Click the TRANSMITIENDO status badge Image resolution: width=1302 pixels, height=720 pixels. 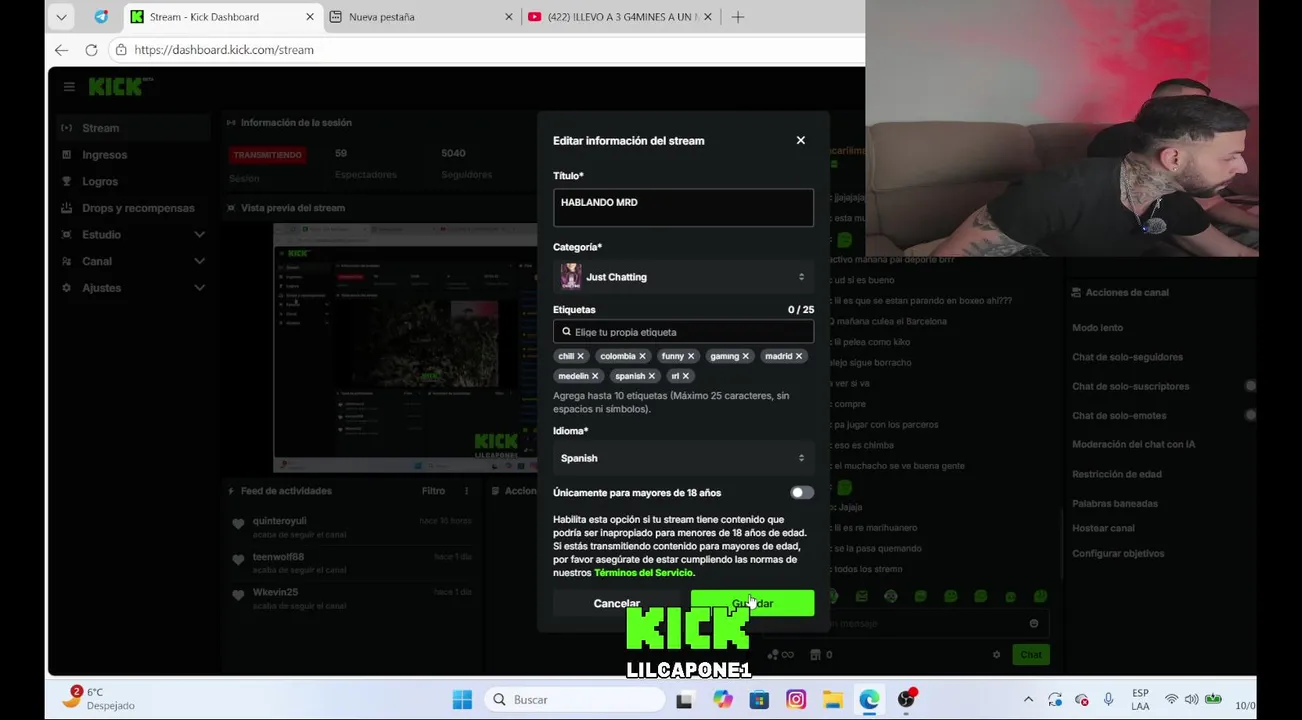267,156
